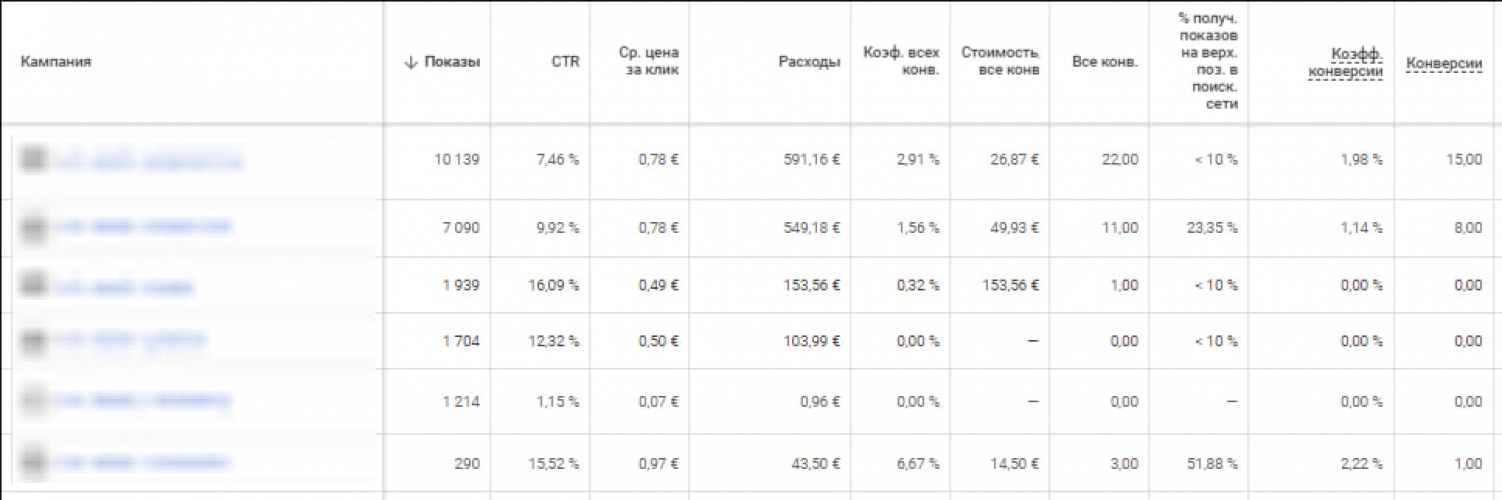Click the % получ. показов на верх. поз. header
Image resolution: width=1502 pixels, height=500 pixels.
coord(1208,62)
